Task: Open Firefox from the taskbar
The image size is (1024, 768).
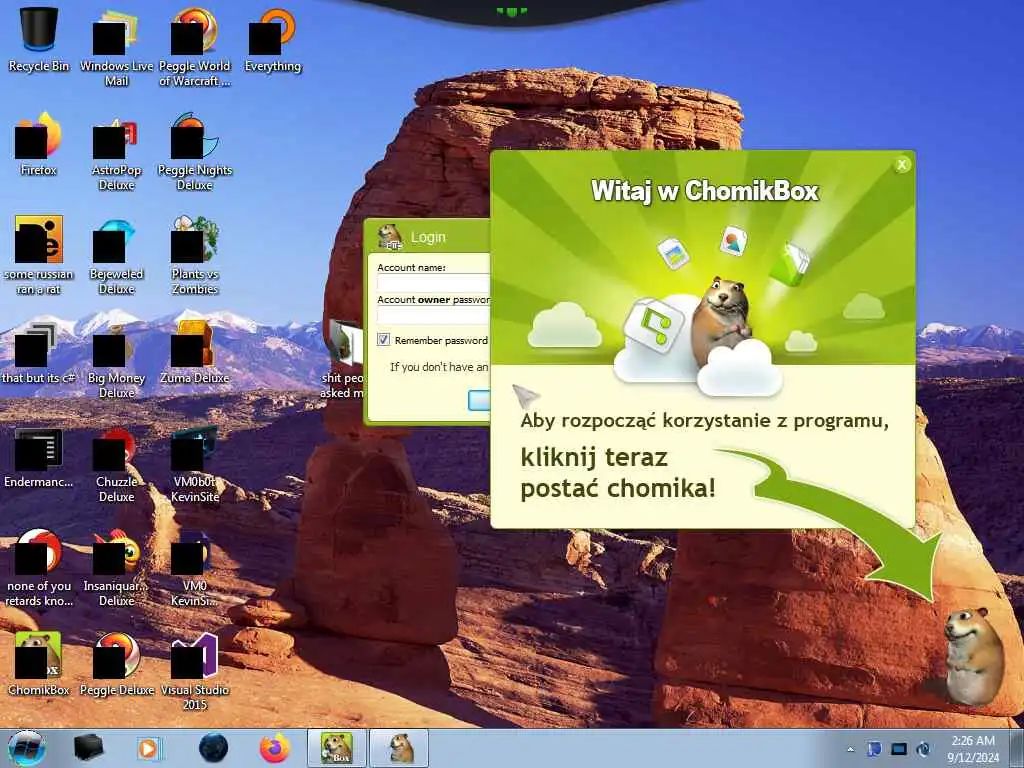Action: coord(275,748)
